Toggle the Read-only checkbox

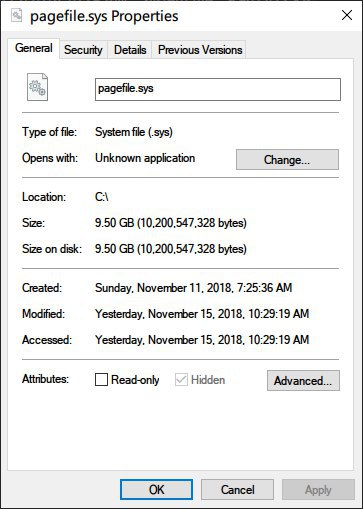(x=101, y=379)
